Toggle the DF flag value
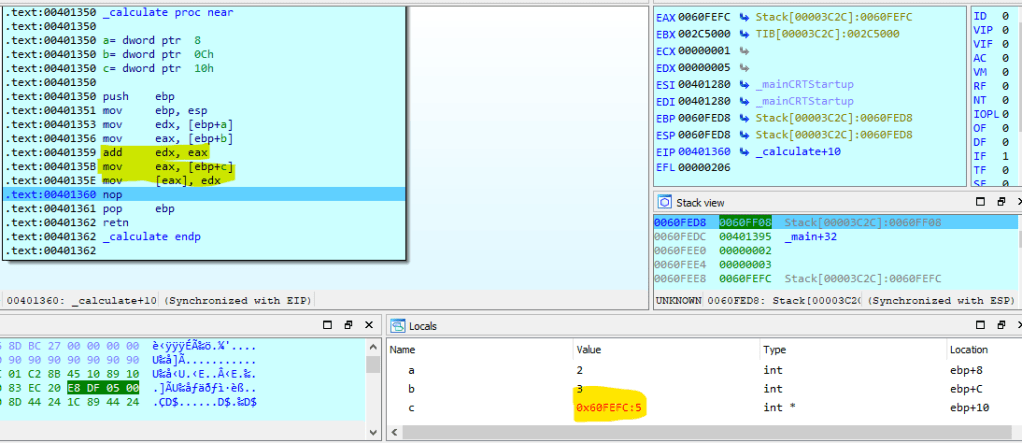Image resolution: width=1022 pixels, height=443 pixels. 1006,143
